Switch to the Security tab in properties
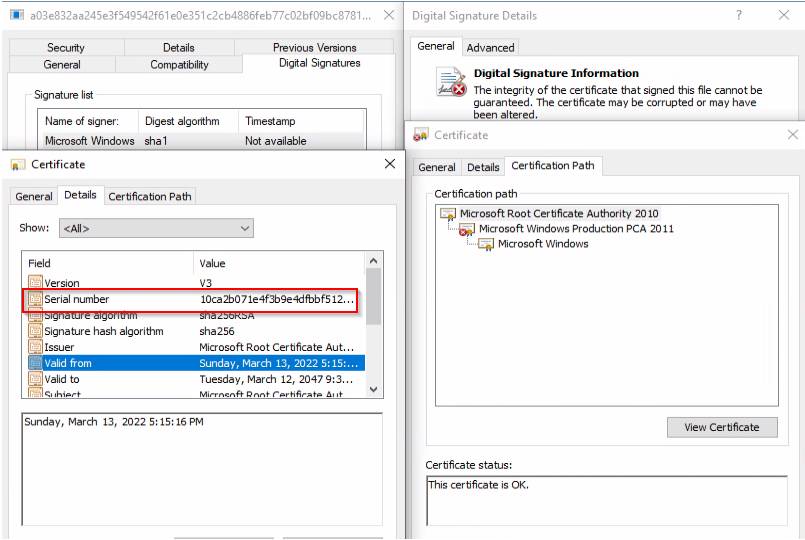The height and width of the screenshot is (540, 805). (x=66, y=48)
